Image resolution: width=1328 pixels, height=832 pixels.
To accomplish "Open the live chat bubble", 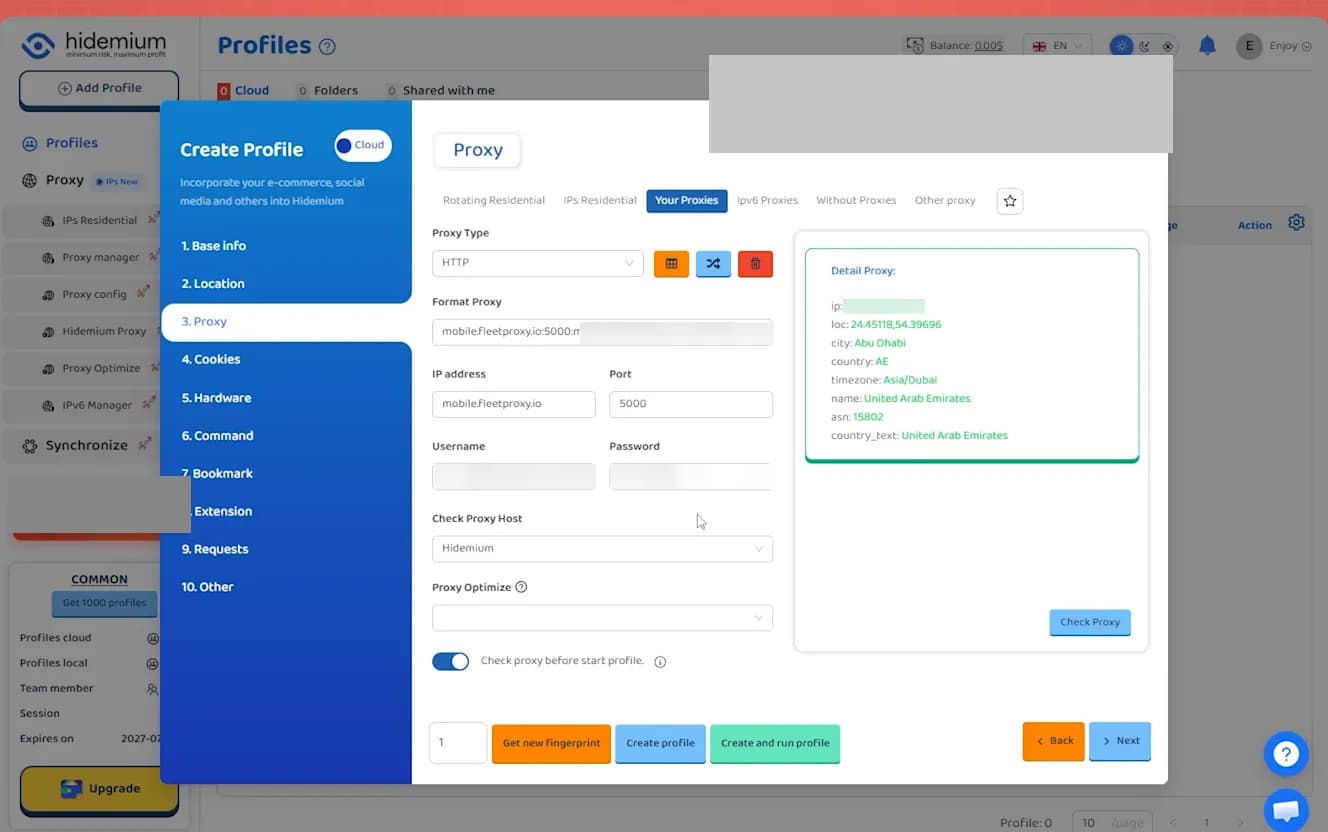I will (x=1286, y=809).
